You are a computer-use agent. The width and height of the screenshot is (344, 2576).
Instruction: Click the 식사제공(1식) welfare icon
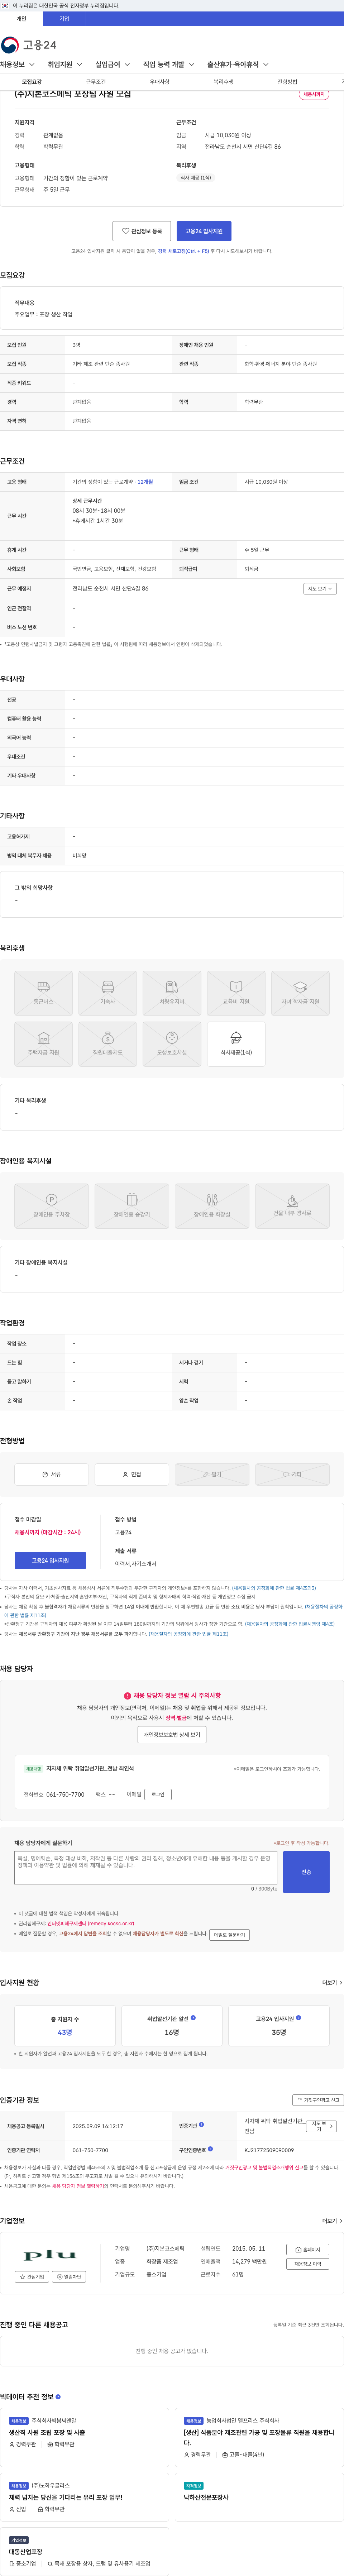tap(236, 1044)
